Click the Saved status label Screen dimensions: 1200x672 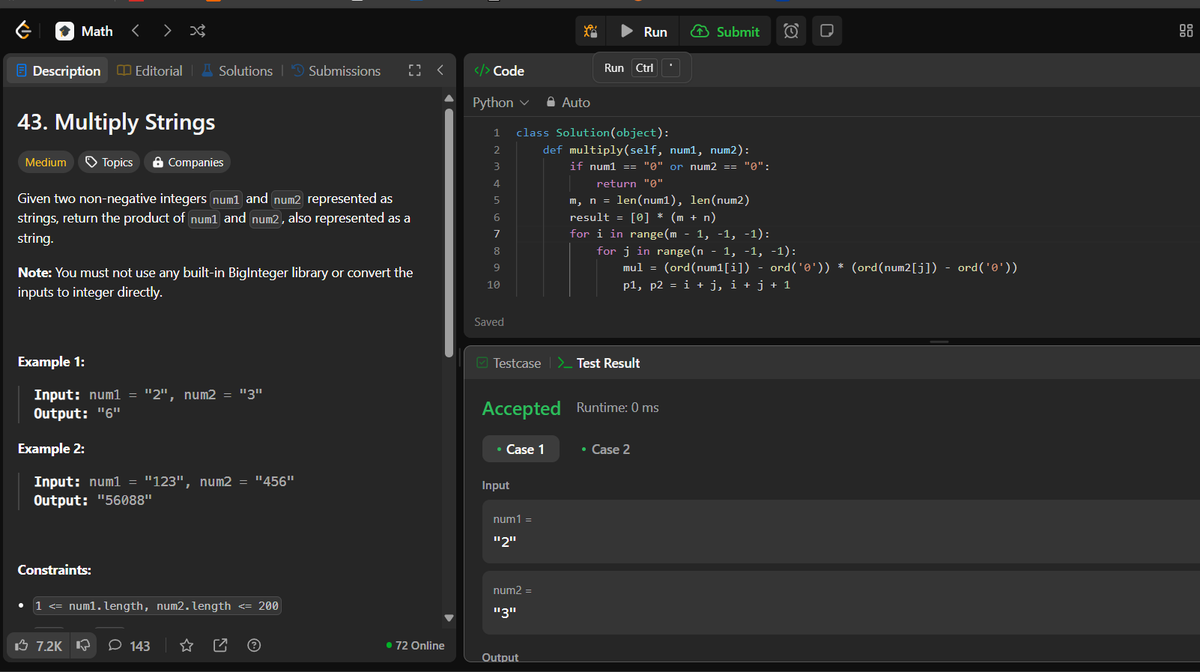(x=489, y=322)
